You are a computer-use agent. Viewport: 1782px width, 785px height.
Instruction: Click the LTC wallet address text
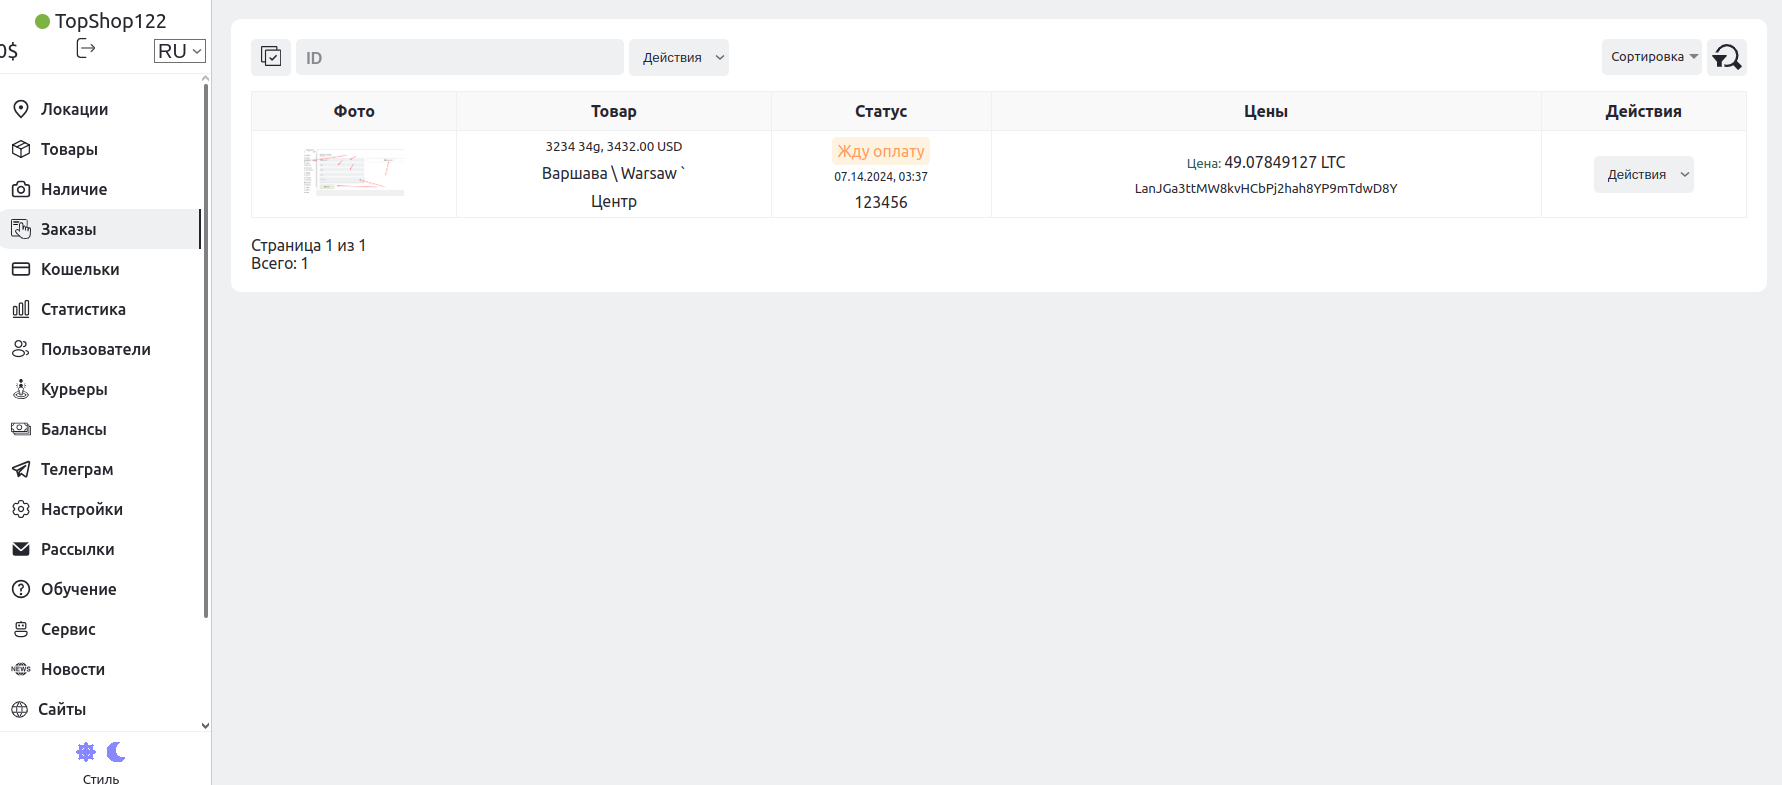1266,188
